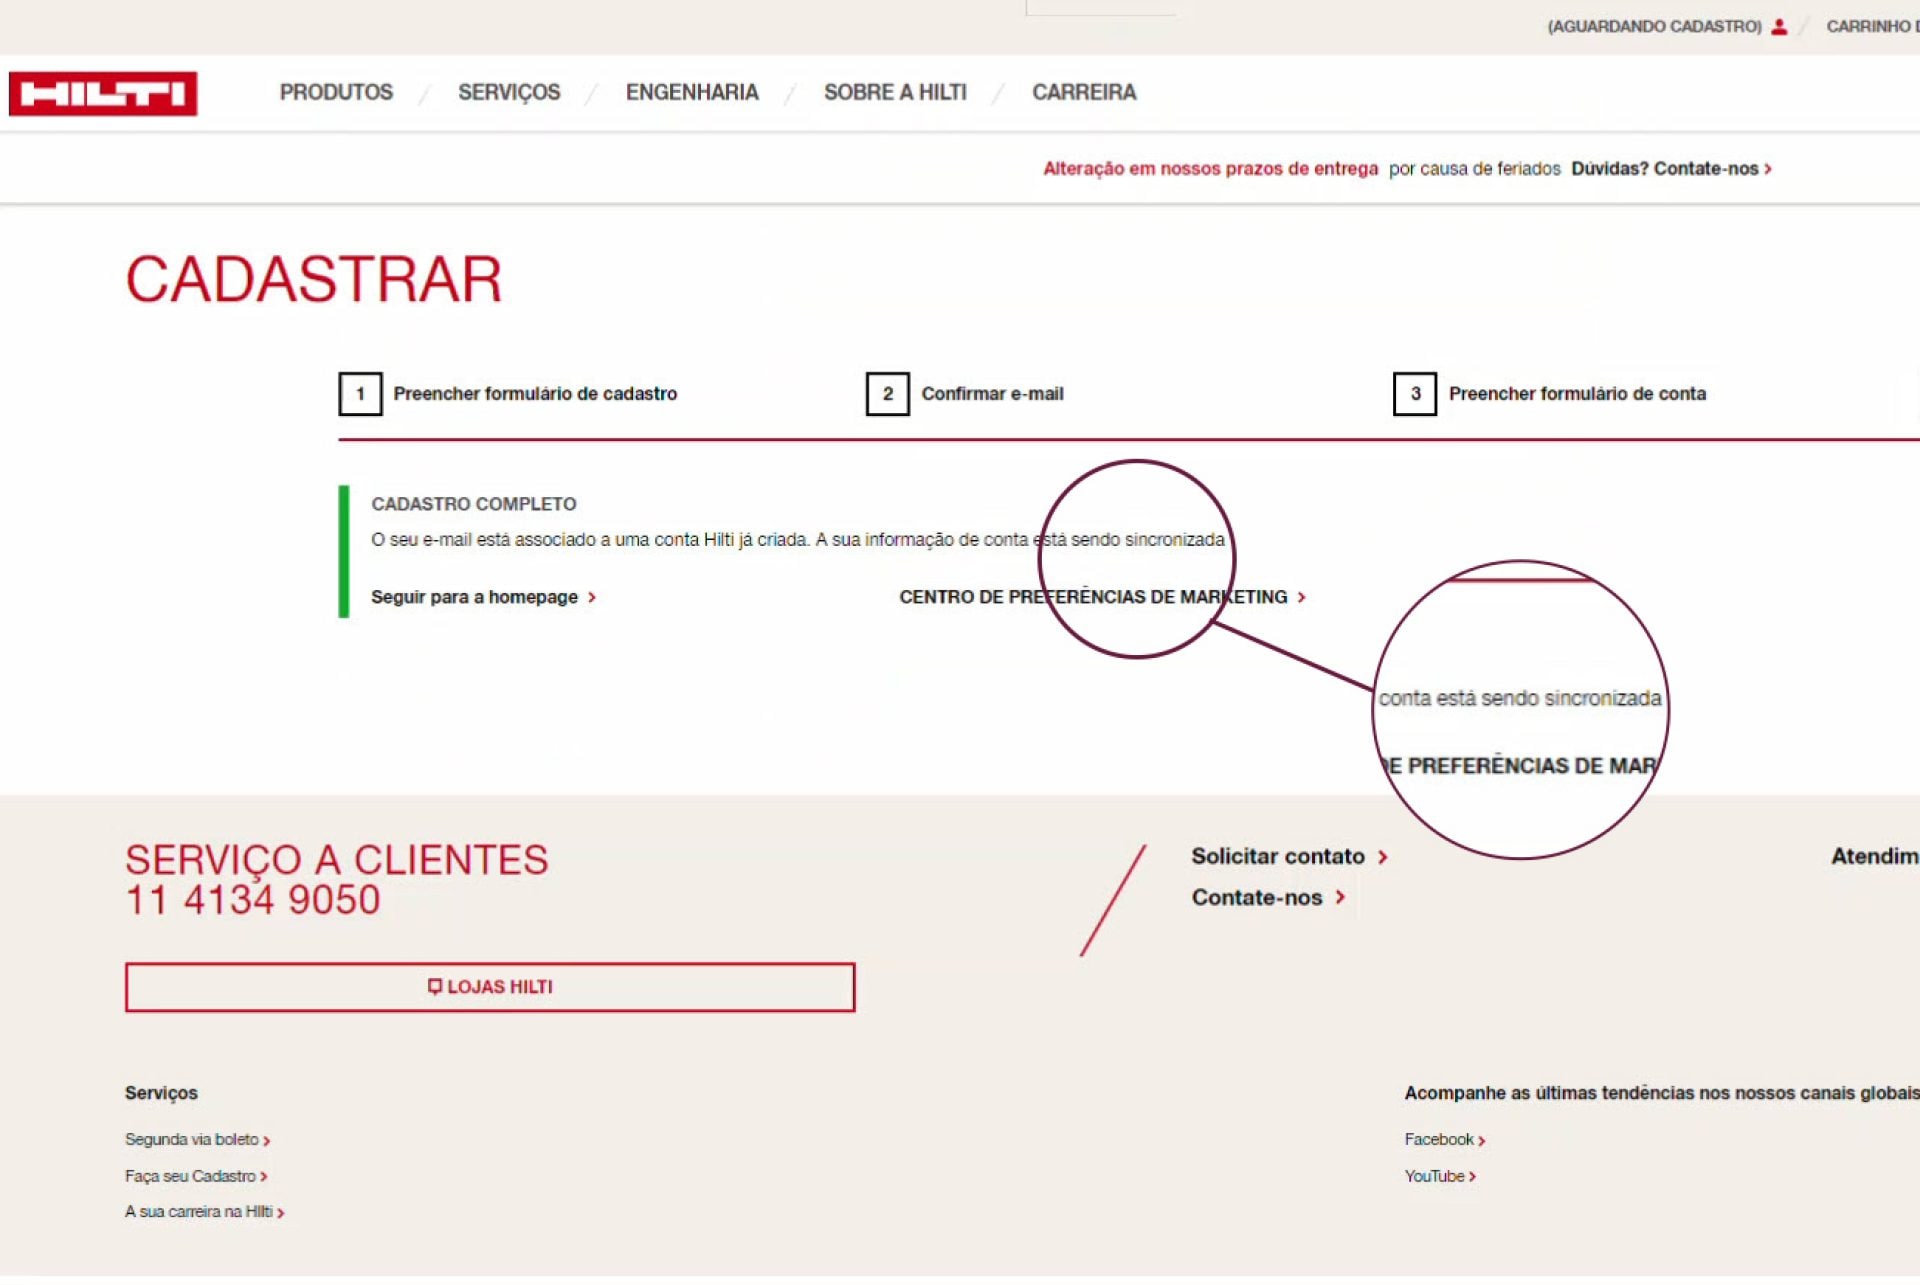
Task: Open the Facebook link
Action: [1444, 1140]
